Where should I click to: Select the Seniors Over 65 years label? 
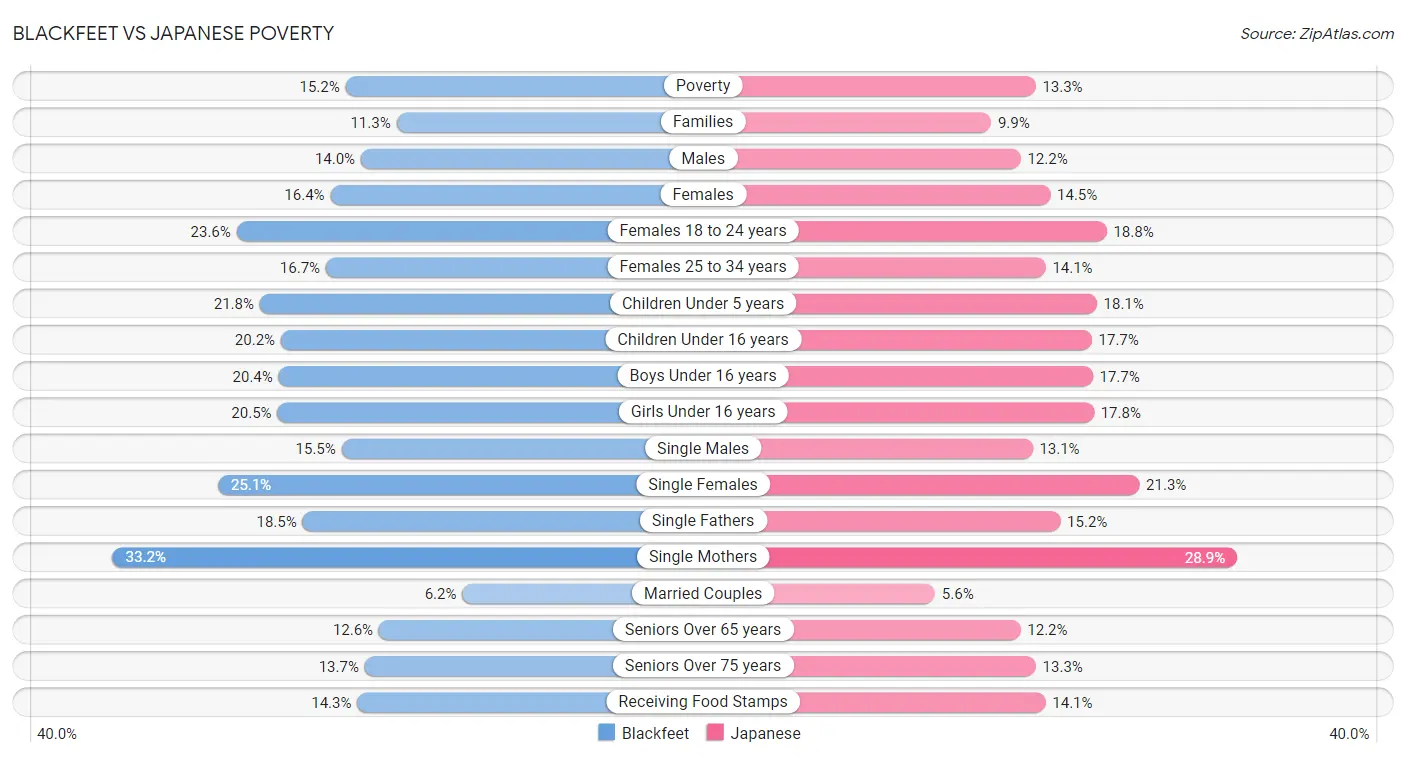pyautogui.click(x=703, y=629)
